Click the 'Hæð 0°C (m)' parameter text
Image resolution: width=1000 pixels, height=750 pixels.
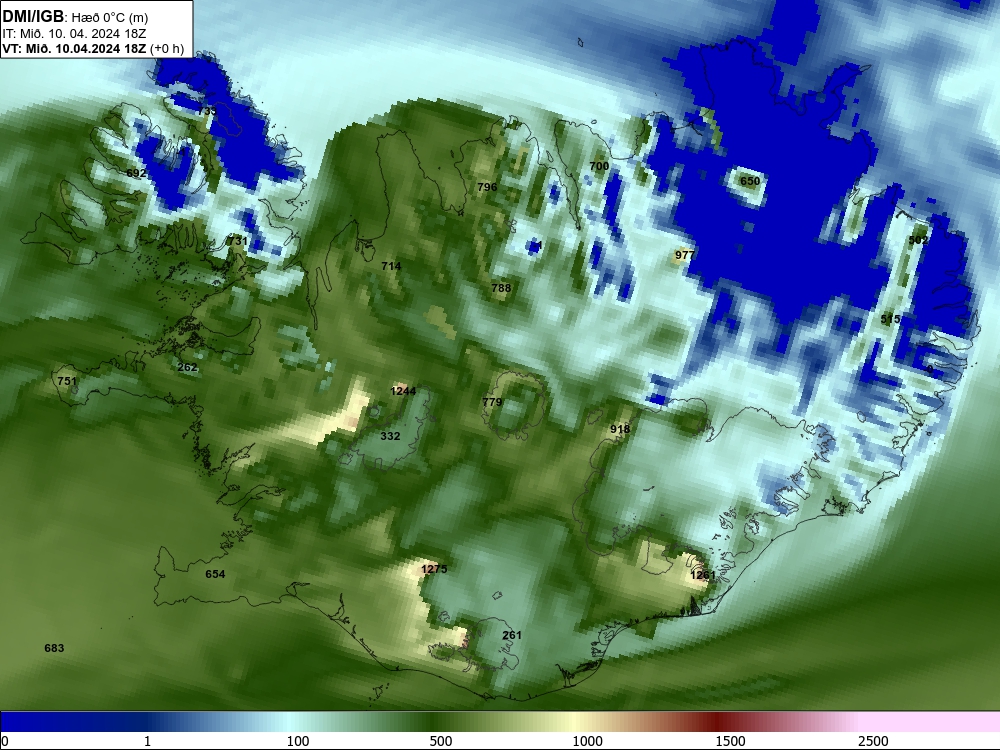point(110,17)
